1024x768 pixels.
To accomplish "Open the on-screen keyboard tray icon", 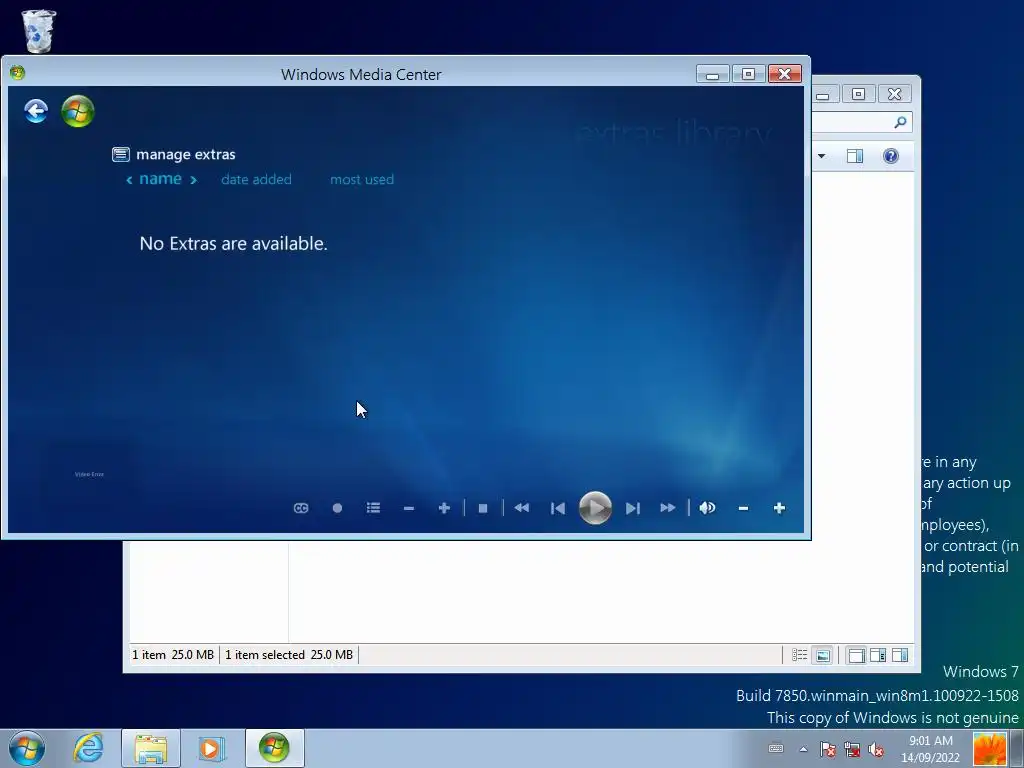I will (x=776, y=749).
